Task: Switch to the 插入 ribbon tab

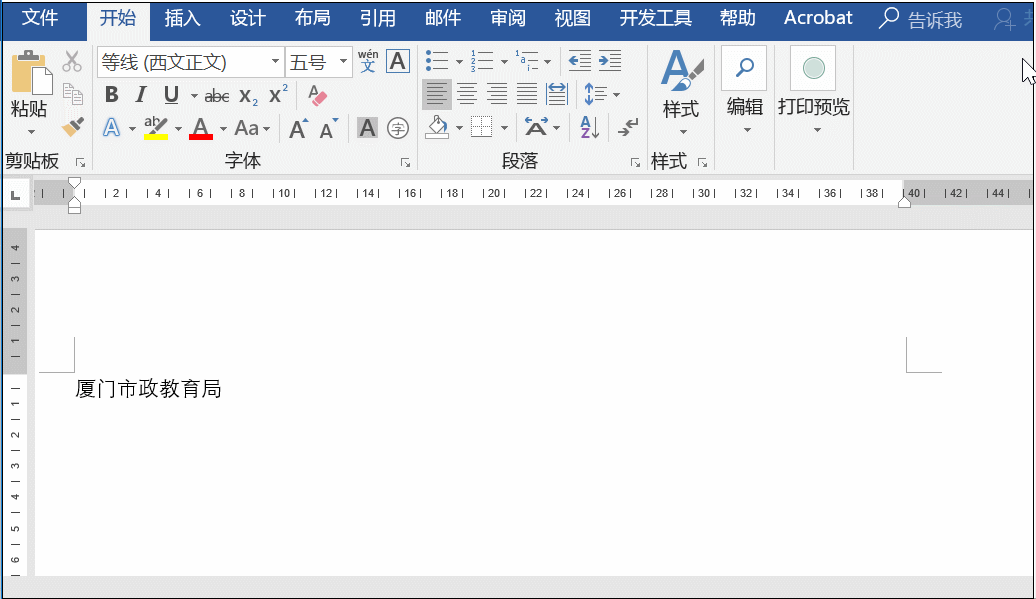Action: pyautogui.click(x=182, y=19)
